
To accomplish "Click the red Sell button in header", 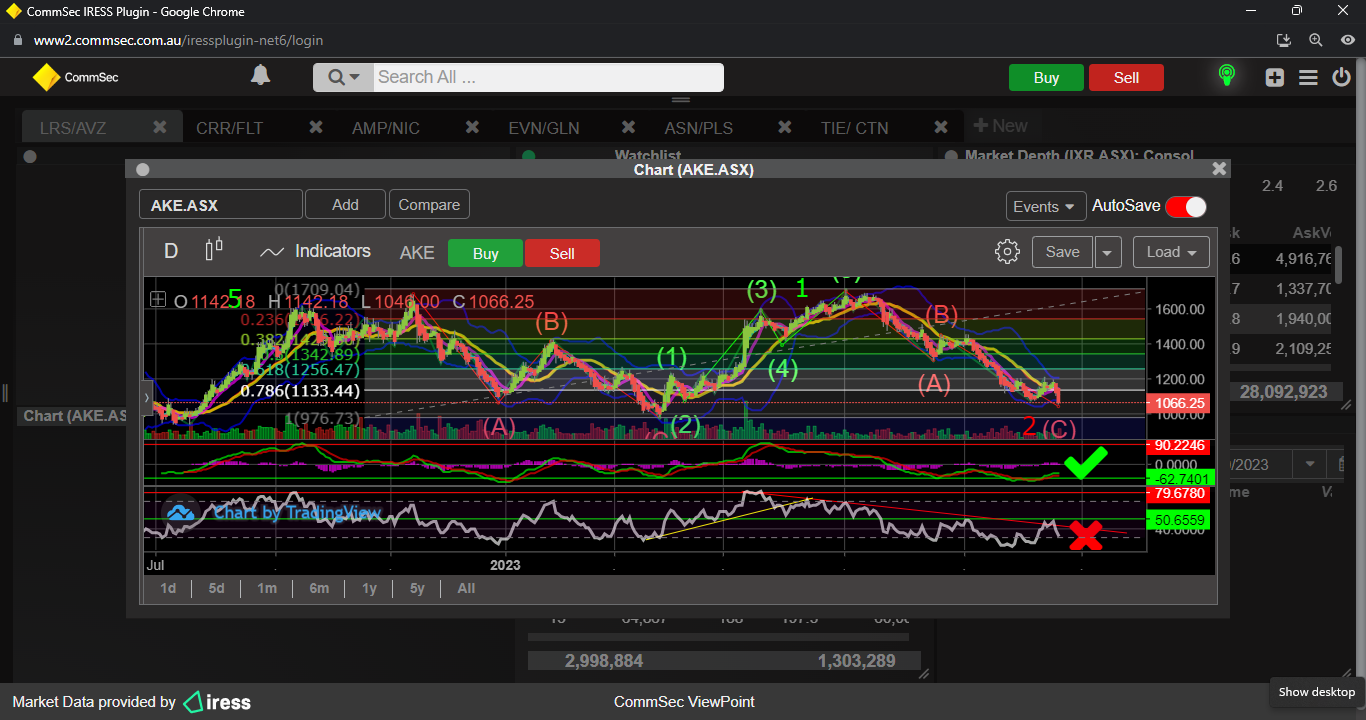I will pos(1126,78).
